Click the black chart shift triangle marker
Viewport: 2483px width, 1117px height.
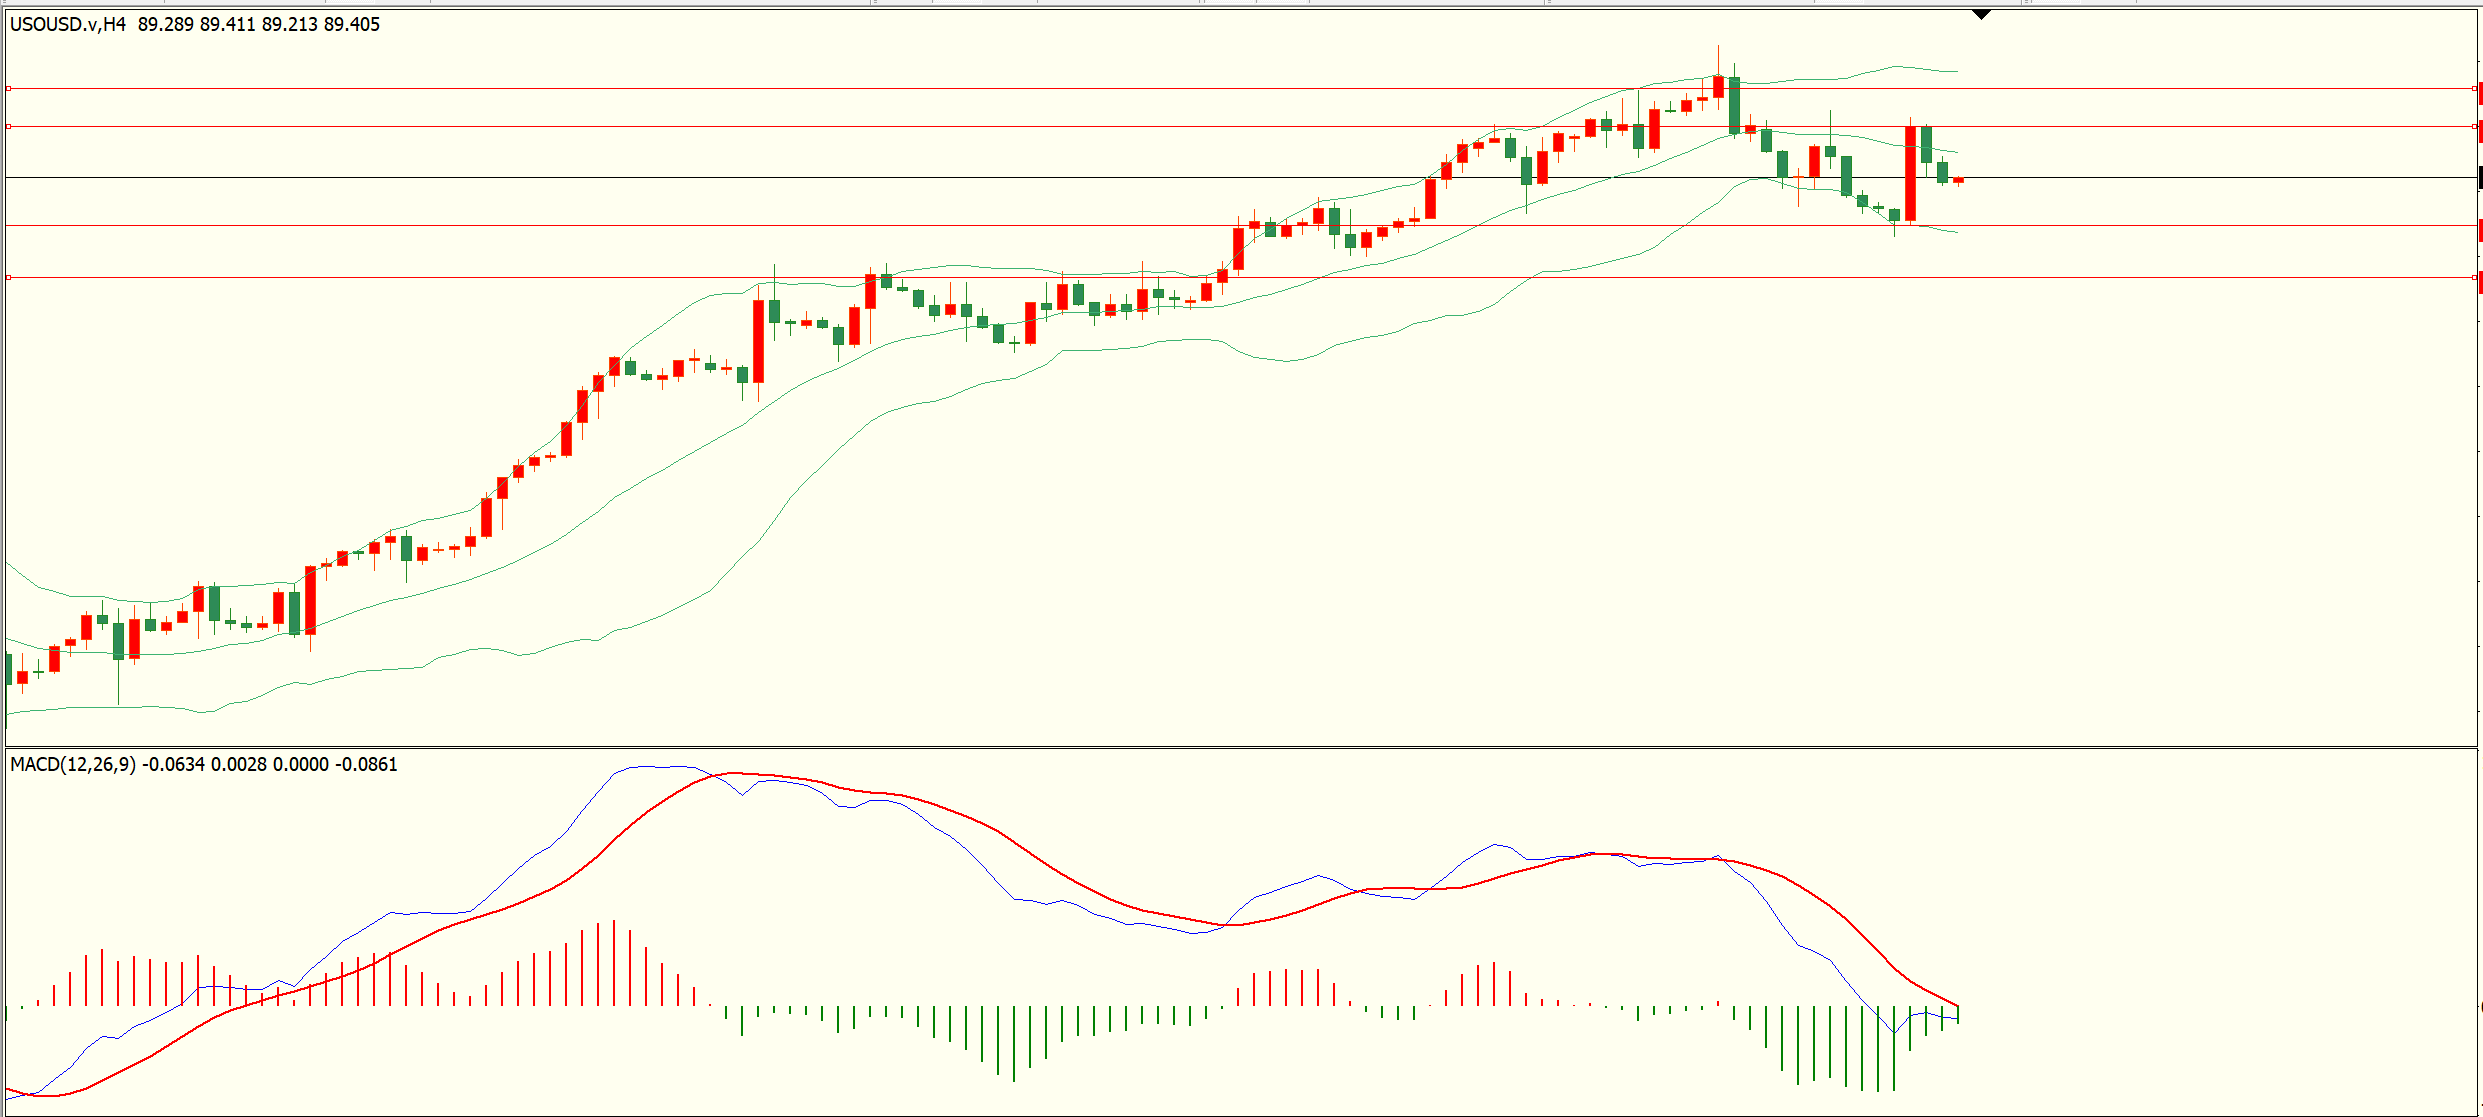[x=1981, y=15]
